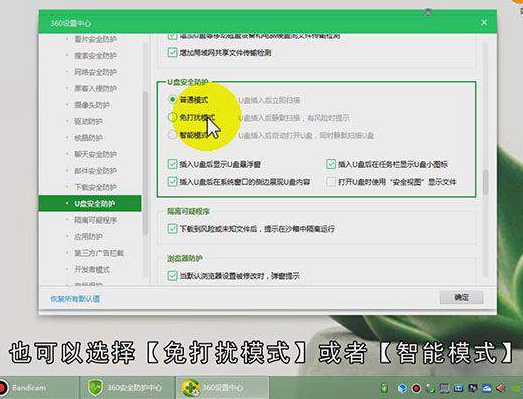Open 第三方广告拦截 settings
The image size is (523, 399).
[99, 253]
